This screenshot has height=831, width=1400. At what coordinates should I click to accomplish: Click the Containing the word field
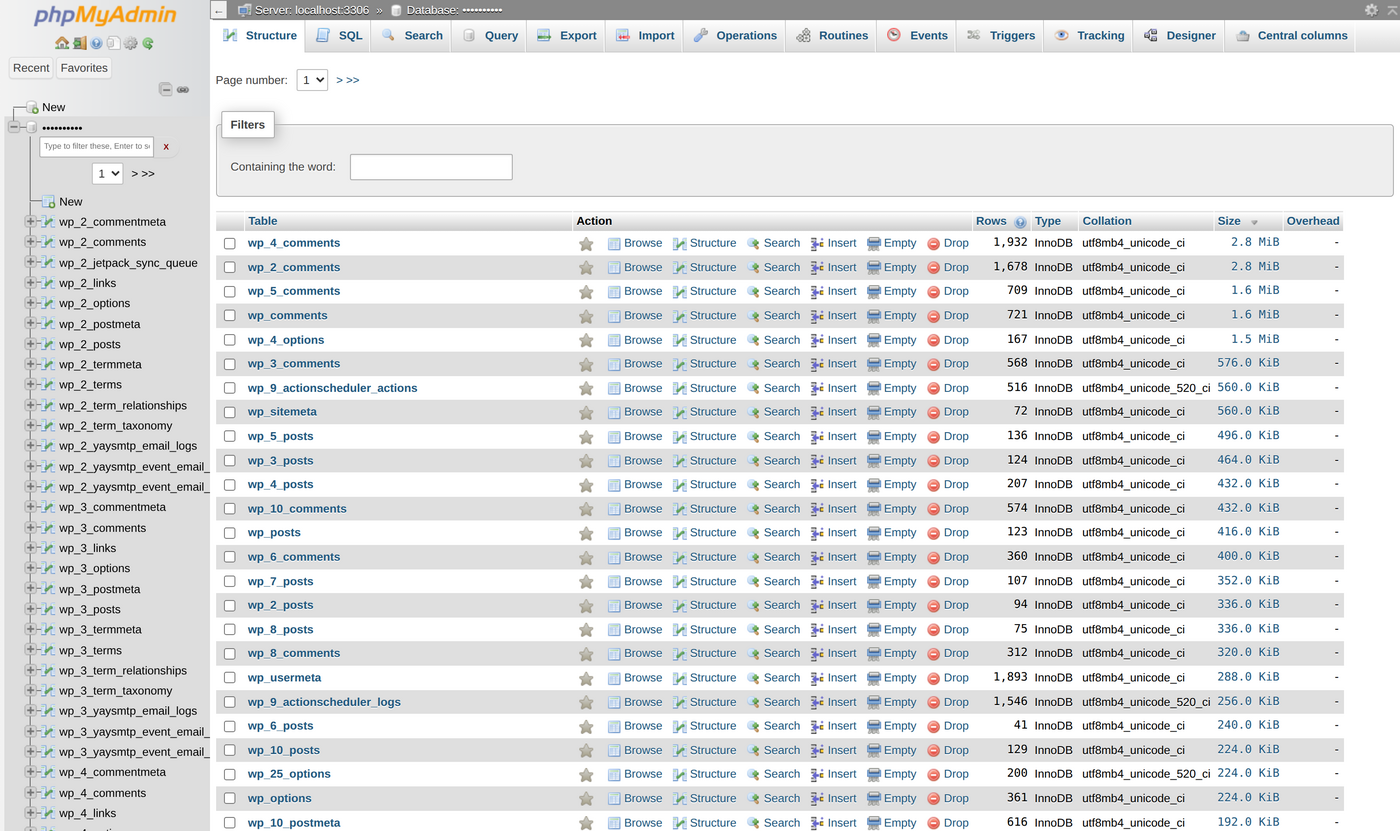tap(431, 167)
